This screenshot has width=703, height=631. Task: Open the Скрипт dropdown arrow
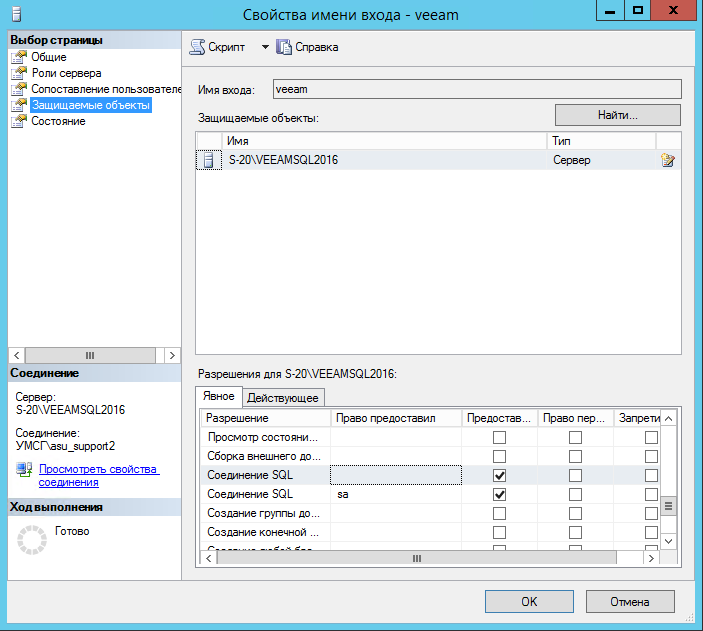[265, 47]
